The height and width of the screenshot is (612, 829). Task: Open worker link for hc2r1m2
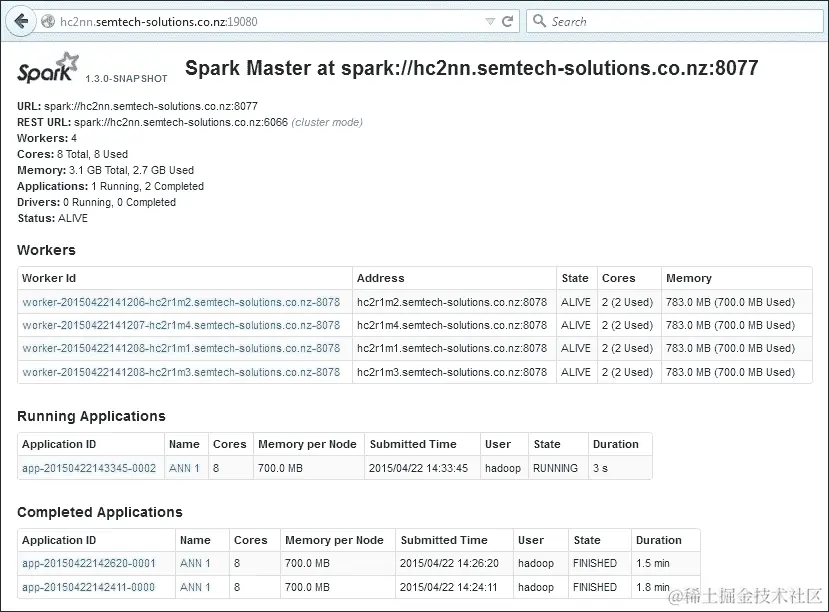[x=181, y=302]
